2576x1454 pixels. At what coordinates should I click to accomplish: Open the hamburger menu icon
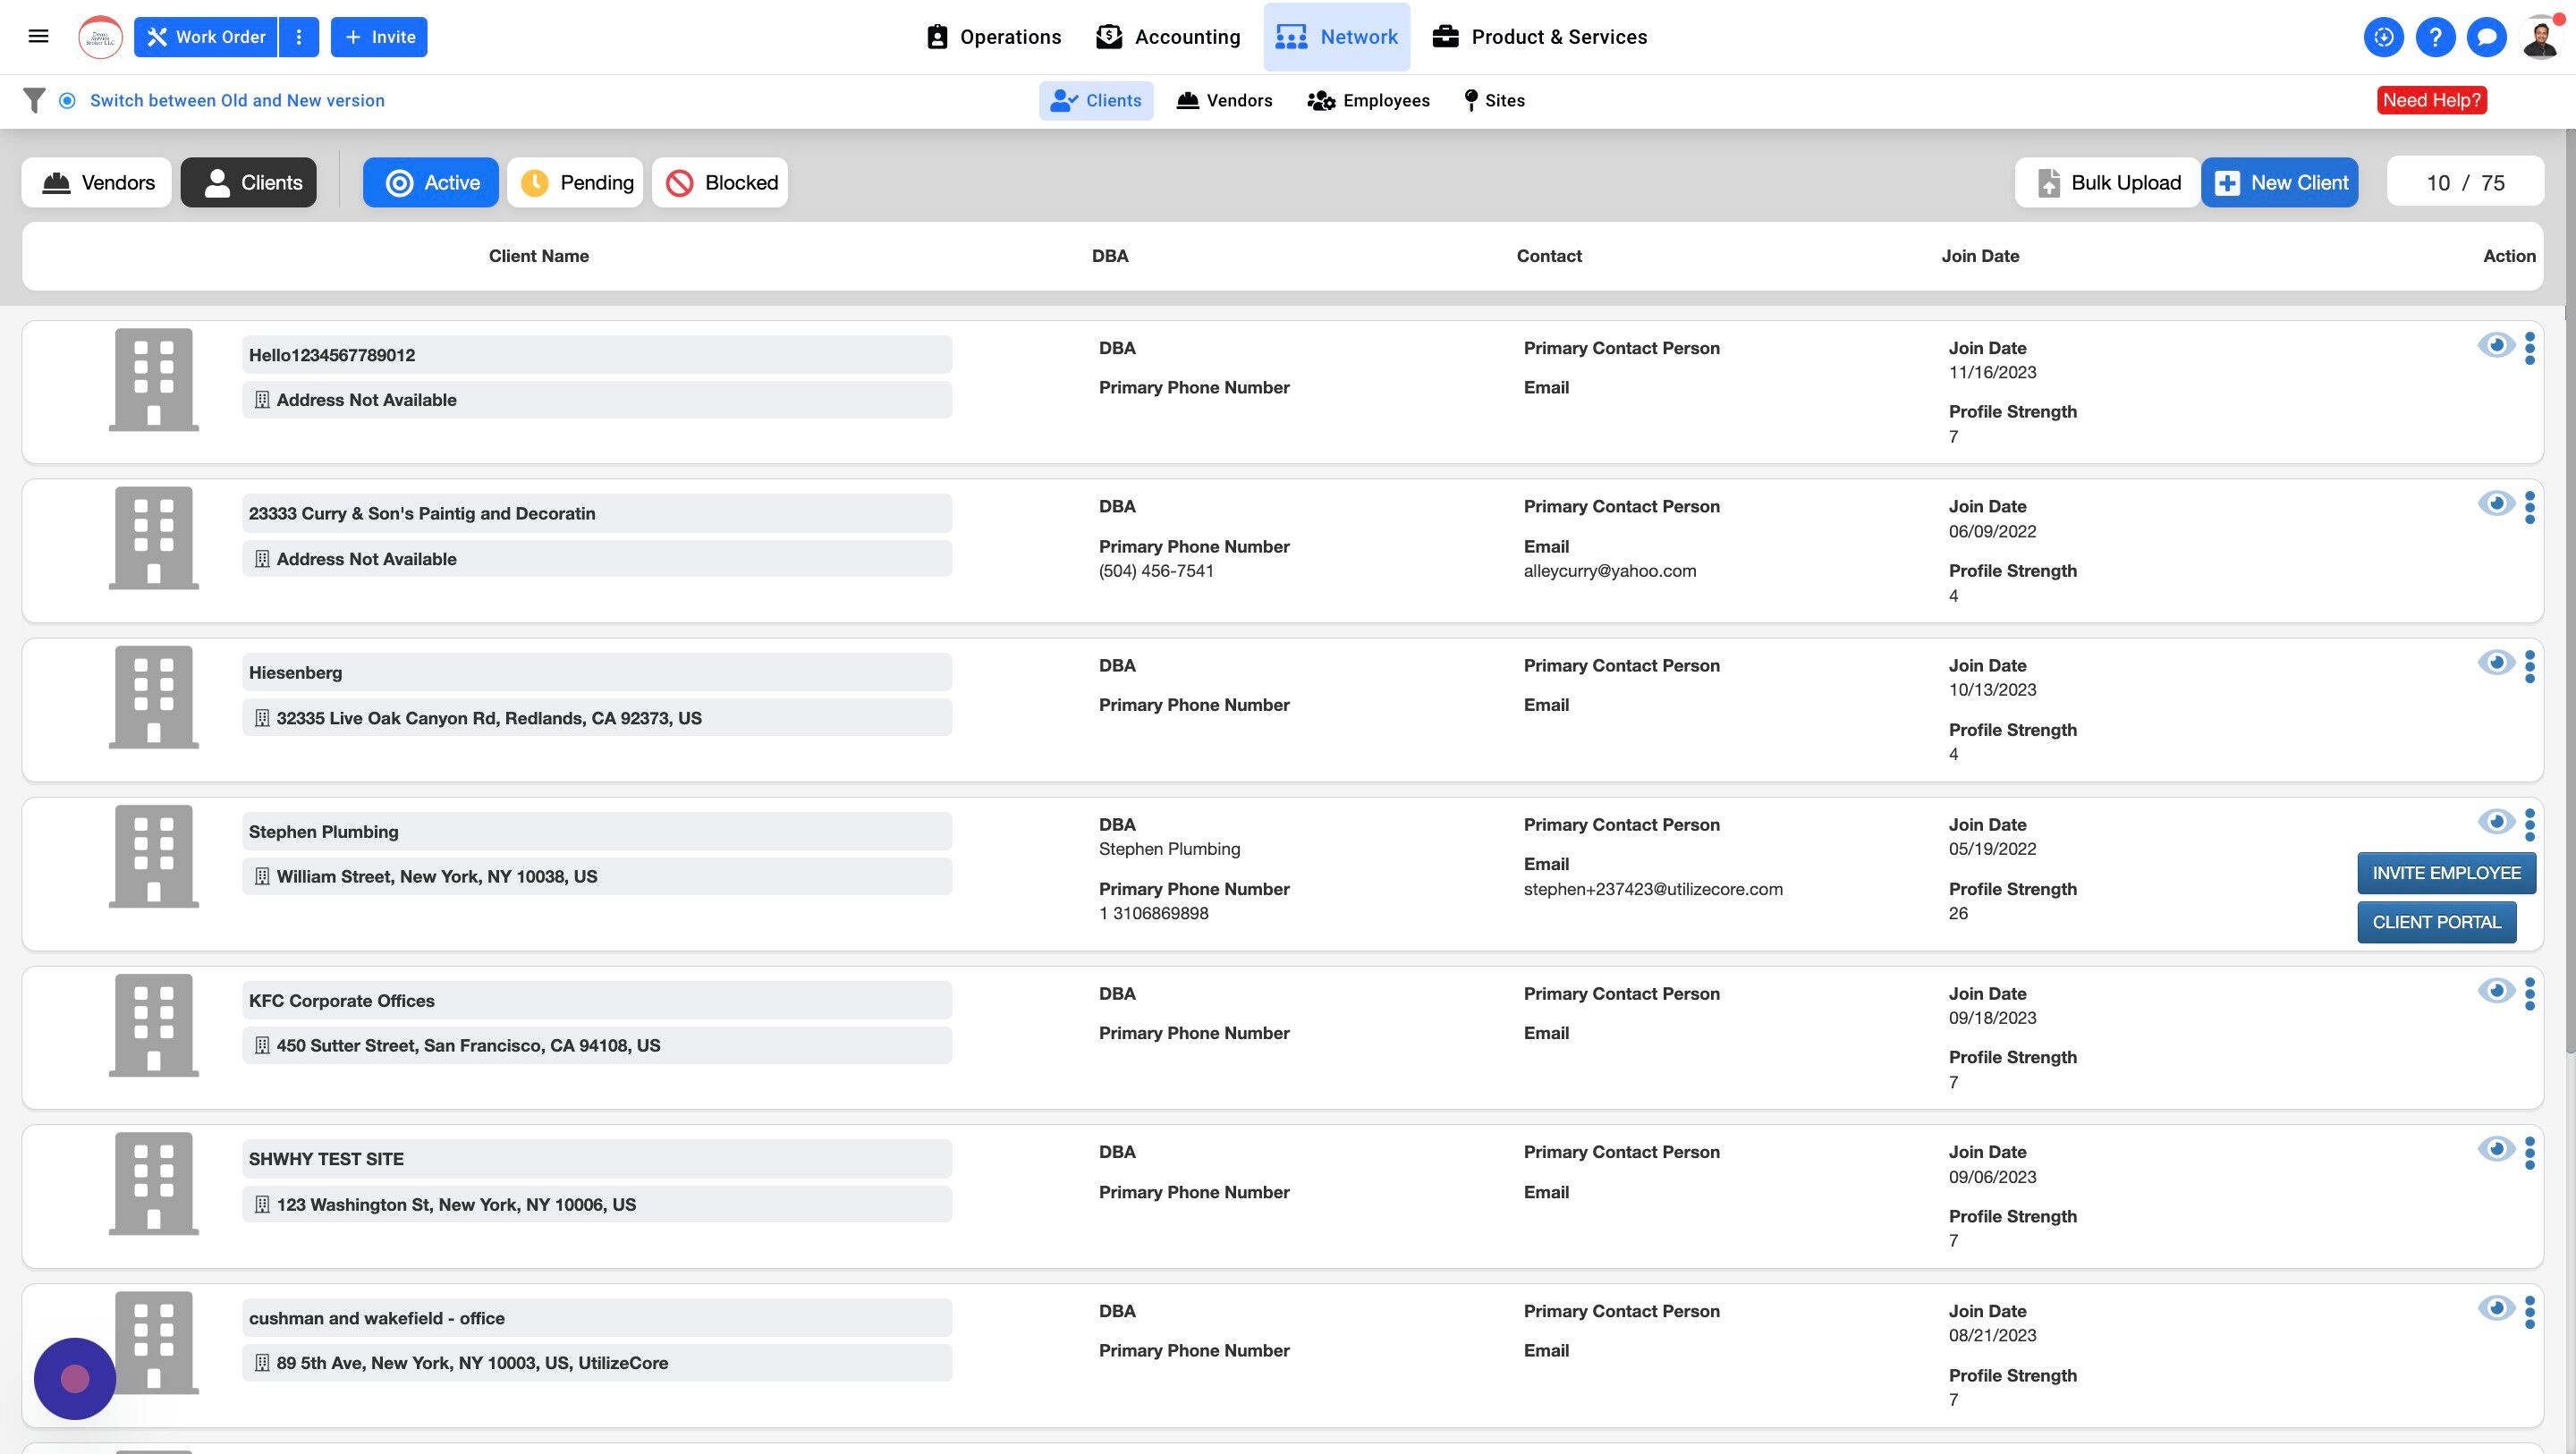38,37
